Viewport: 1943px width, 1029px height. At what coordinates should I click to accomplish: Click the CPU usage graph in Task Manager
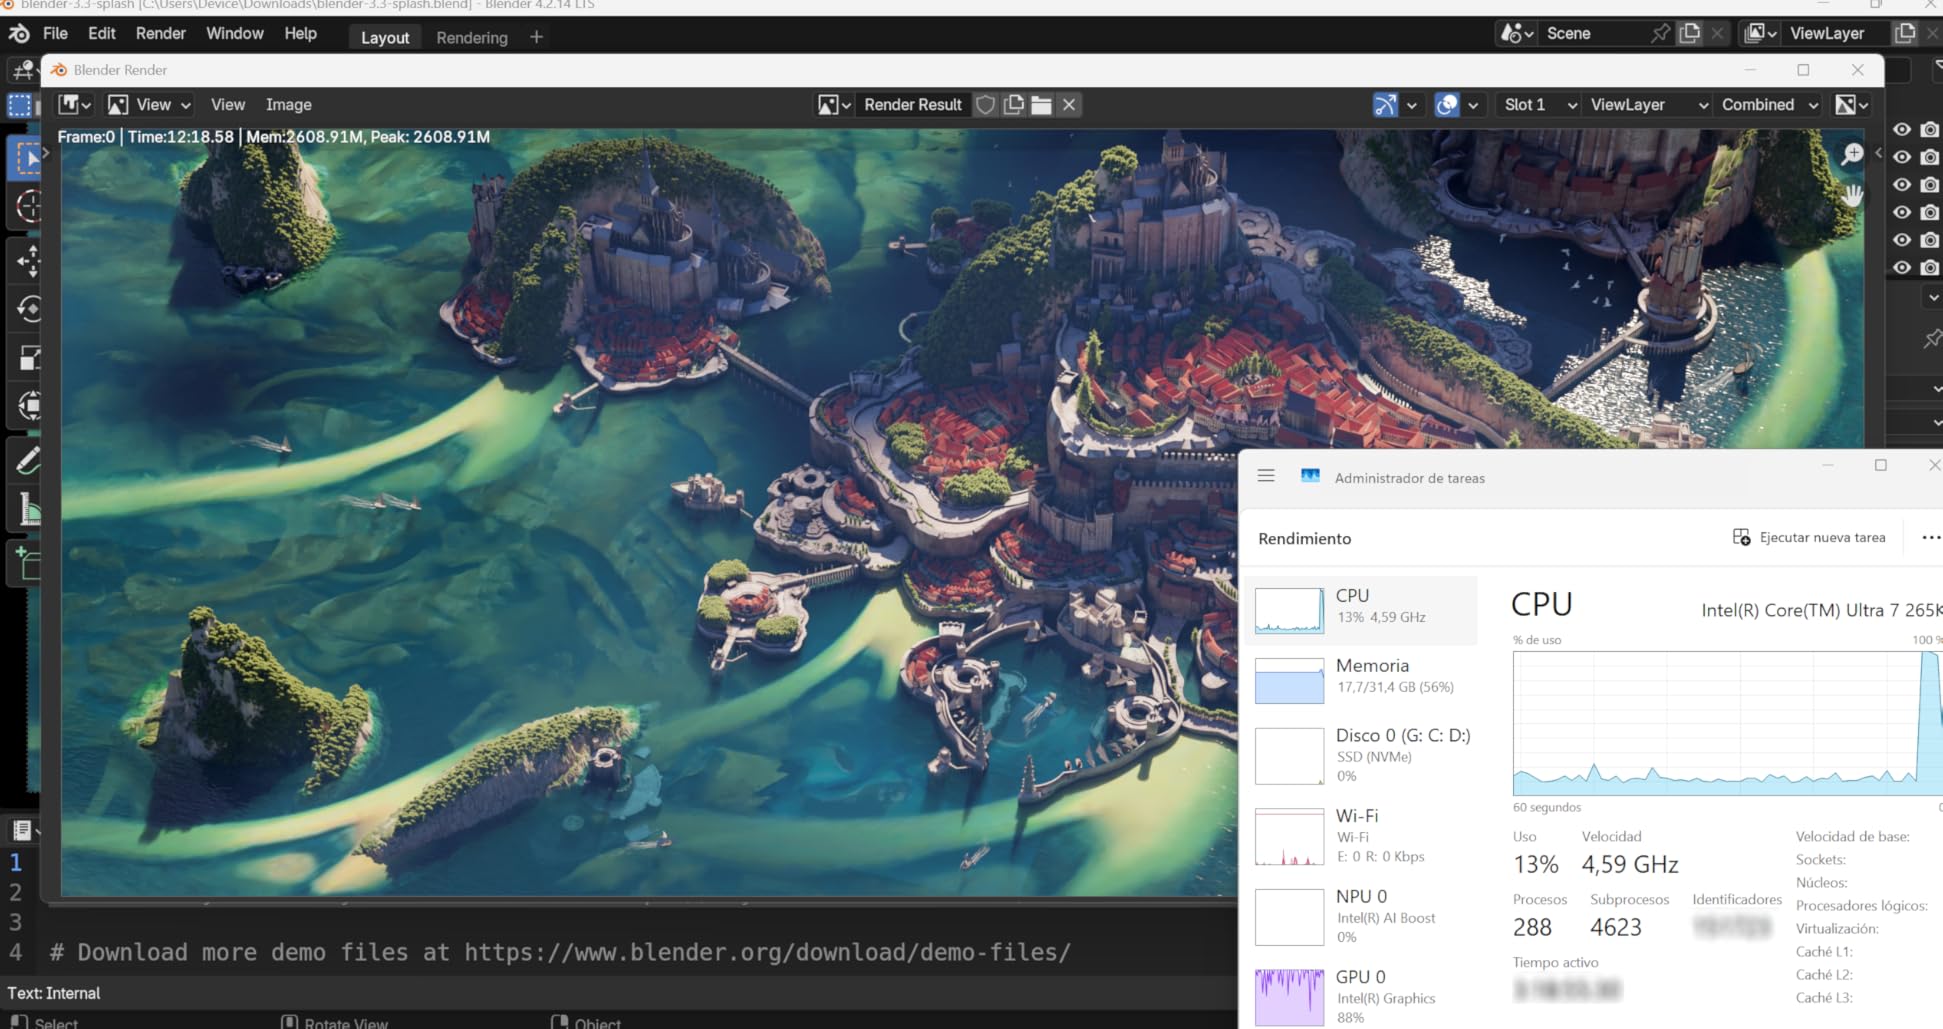tap(1727, 723)
